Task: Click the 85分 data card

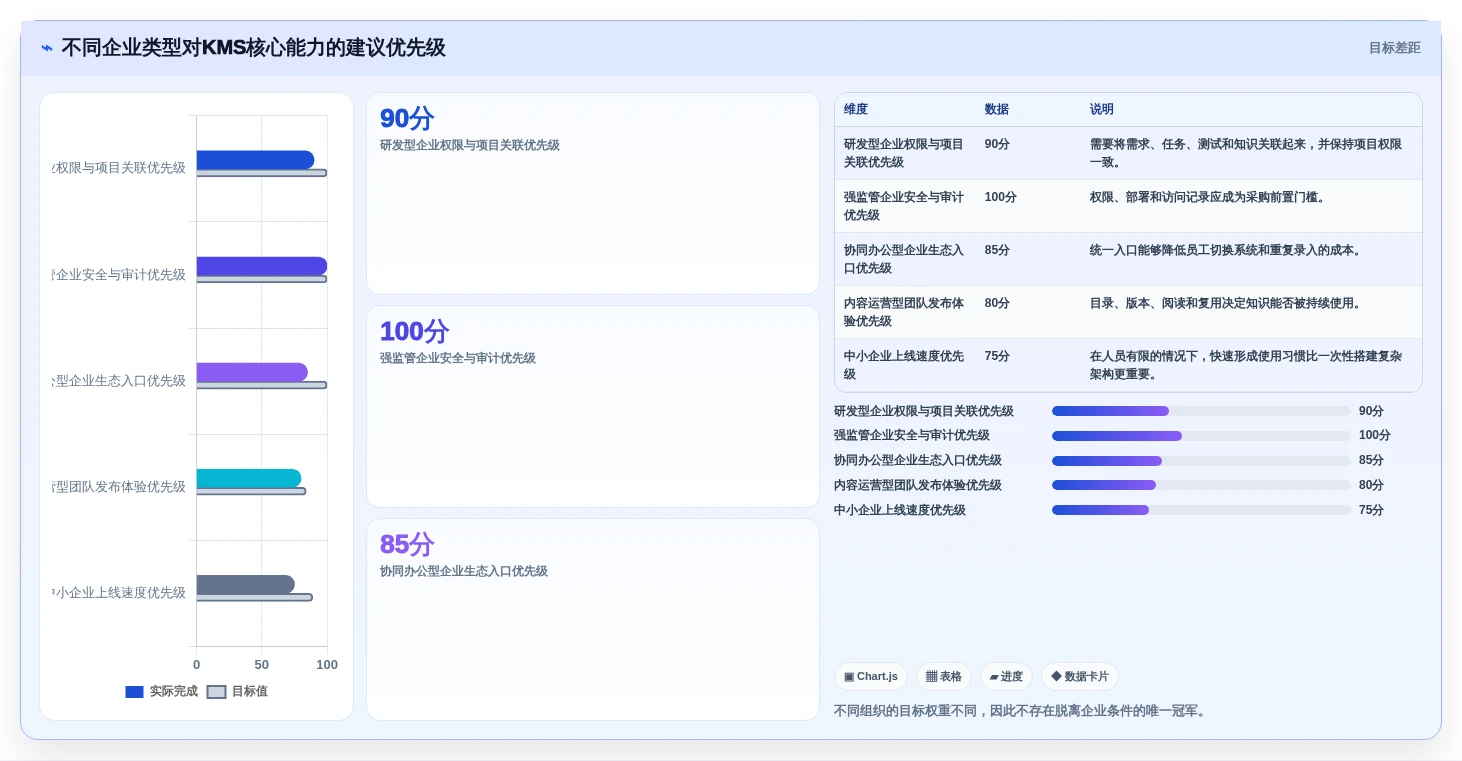Action: click(x=593, y=620)
